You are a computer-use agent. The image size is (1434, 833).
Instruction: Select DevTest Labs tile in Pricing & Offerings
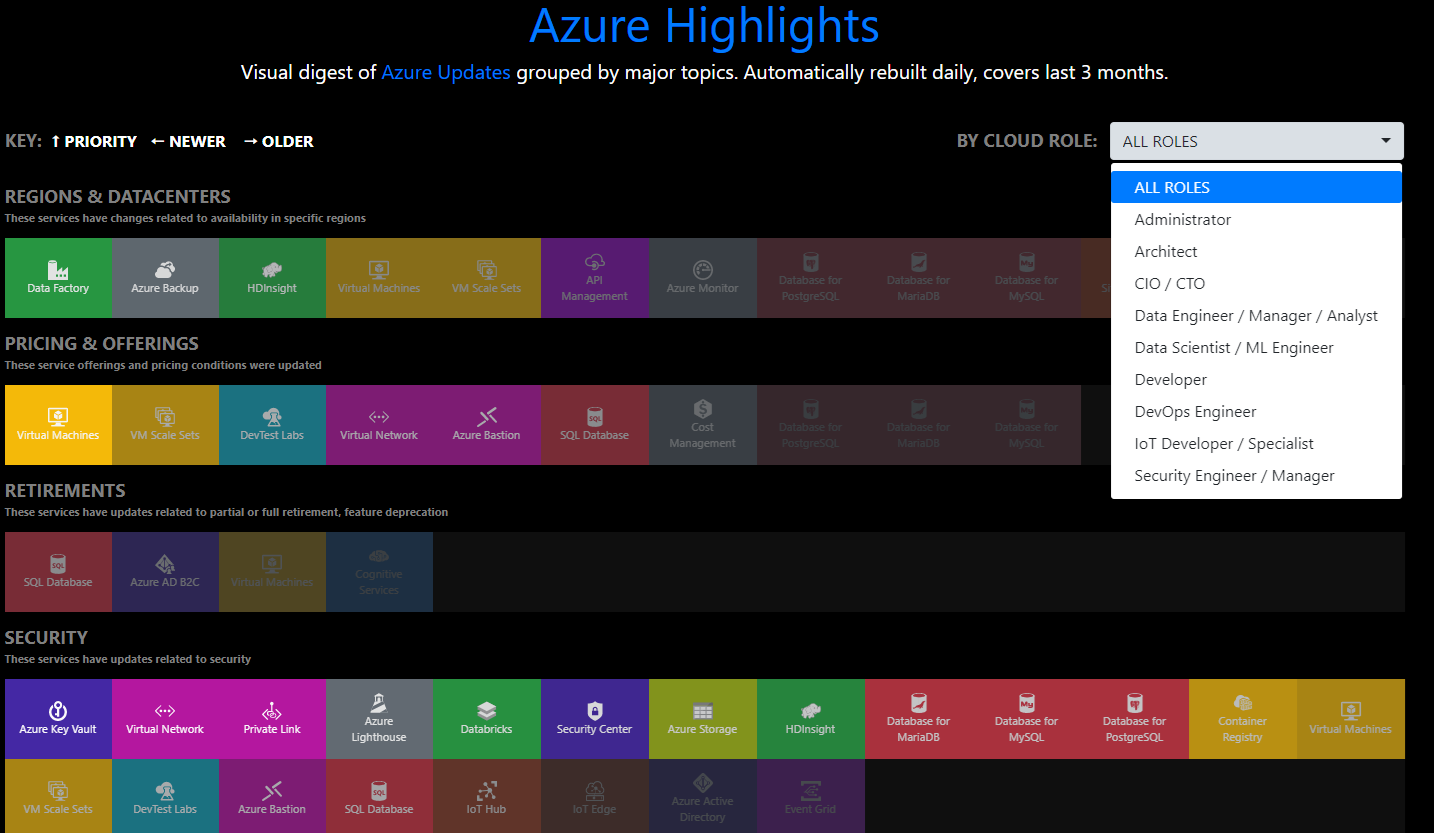[x=272, y=425]
